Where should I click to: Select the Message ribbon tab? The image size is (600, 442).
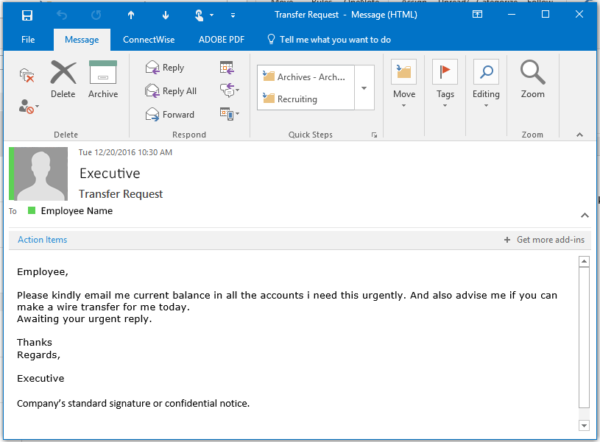[x=82, y=40]
